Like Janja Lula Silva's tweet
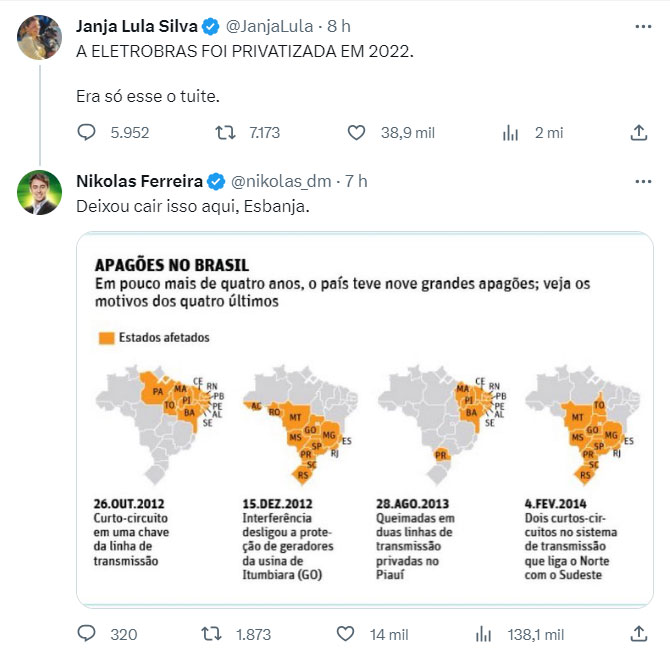The image size is (670, 659). [356, 133]
